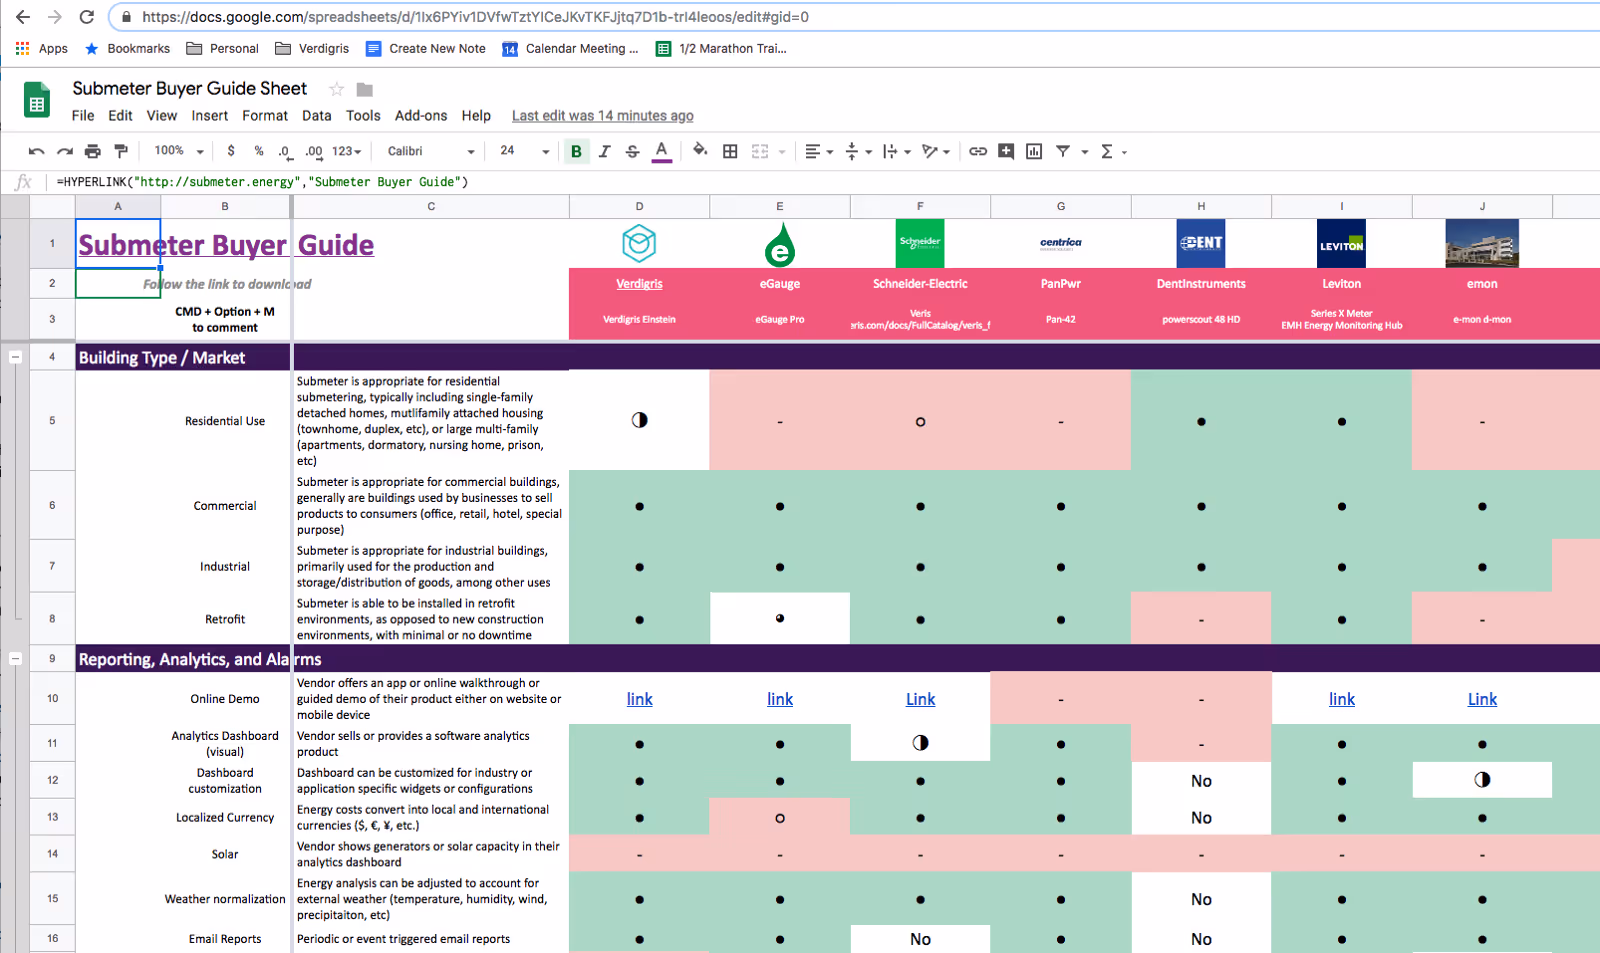Toggle strikethrough formatting

point(632,151)
